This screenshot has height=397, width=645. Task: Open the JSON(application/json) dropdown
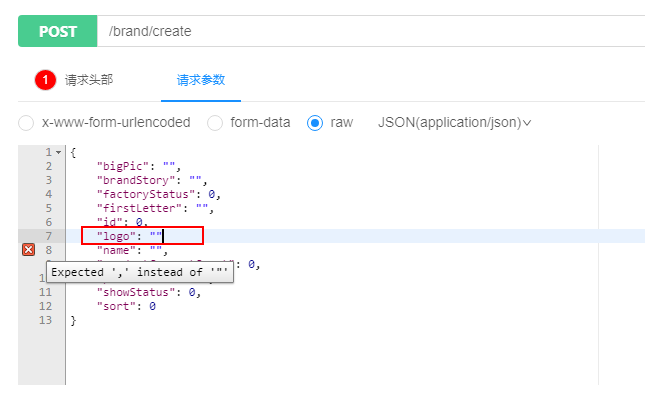tap(455, 123)
